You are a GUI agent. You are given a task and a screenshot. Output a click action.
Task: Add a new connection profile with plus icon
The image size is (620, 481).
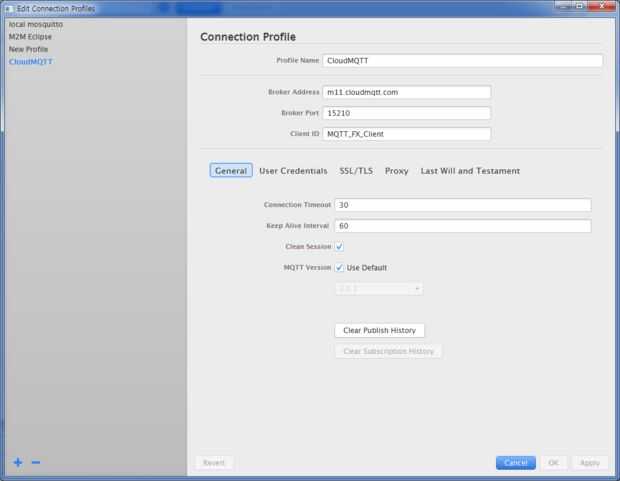point(18,462)
